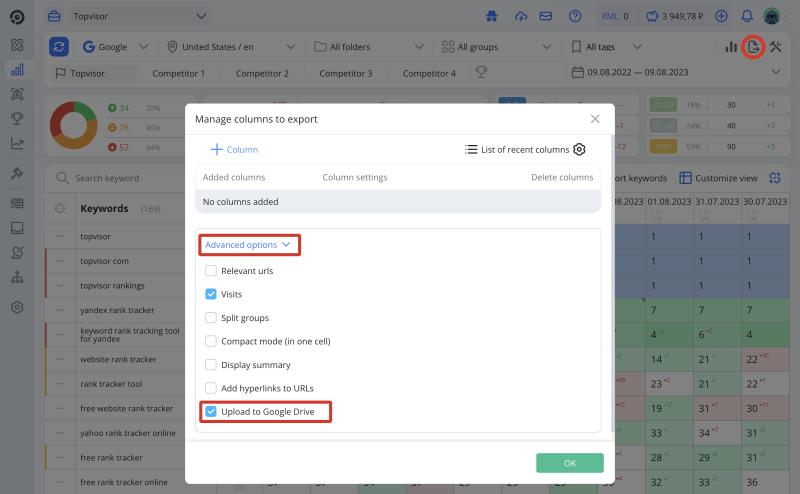Uncheck Upload to Google Drive
The image size is (800, 494).
point(211,411)
